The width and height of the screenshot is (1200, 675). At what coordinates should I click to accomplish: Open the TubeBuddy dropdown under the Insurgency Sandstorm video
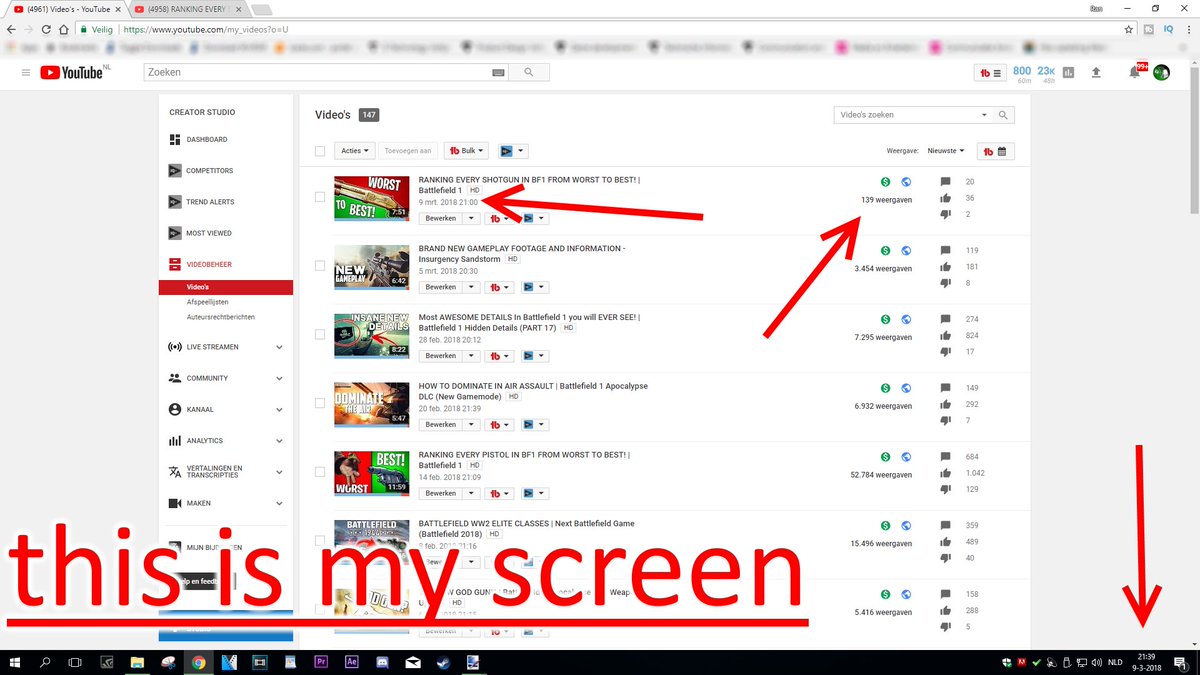point(499,287)
